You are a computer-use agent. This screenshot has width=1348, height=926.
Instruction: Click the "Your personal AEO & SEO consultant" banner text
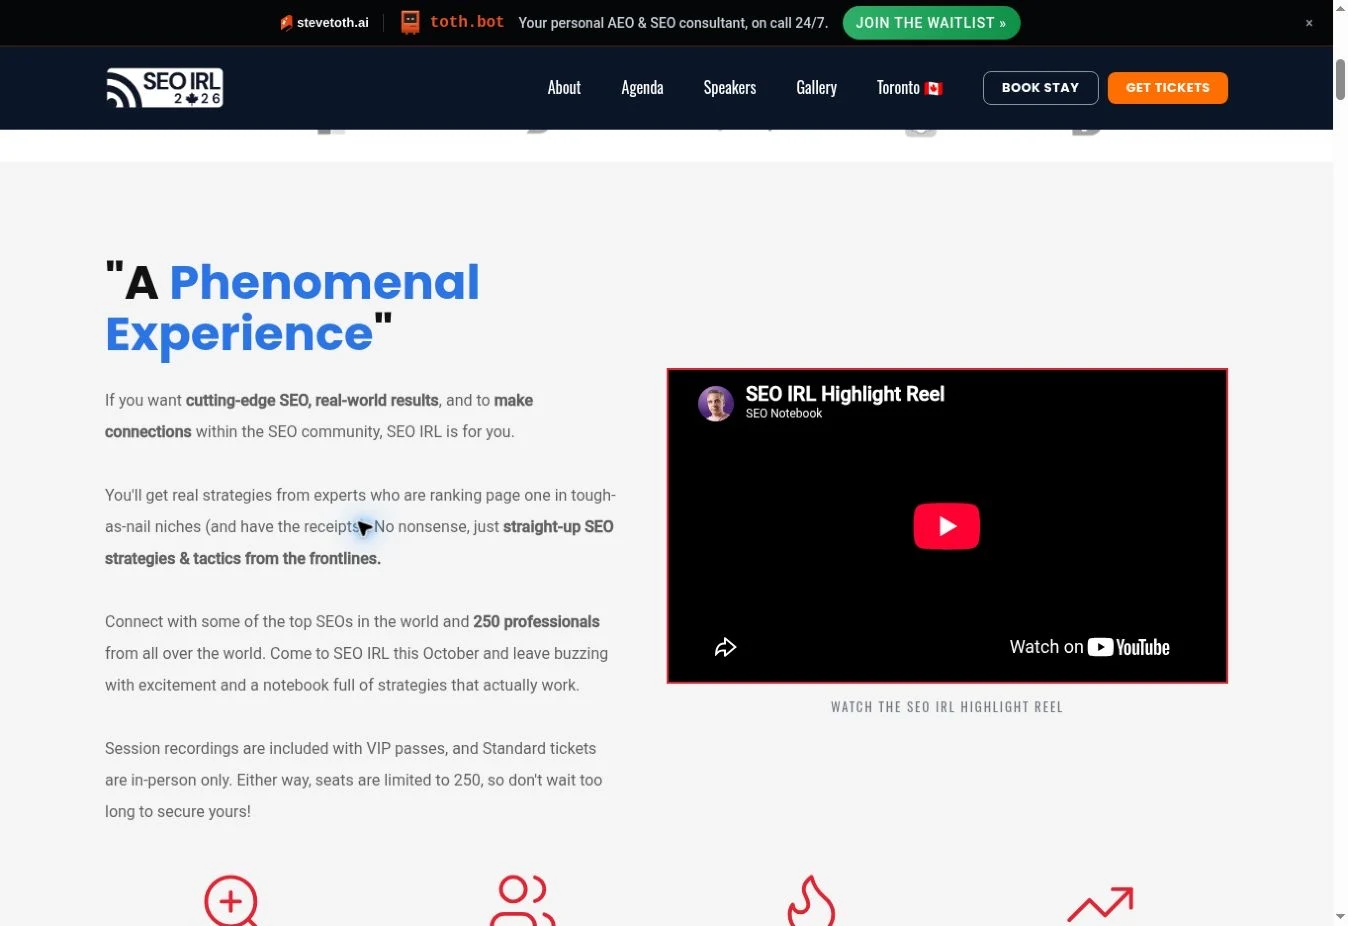tap(673, 23)
